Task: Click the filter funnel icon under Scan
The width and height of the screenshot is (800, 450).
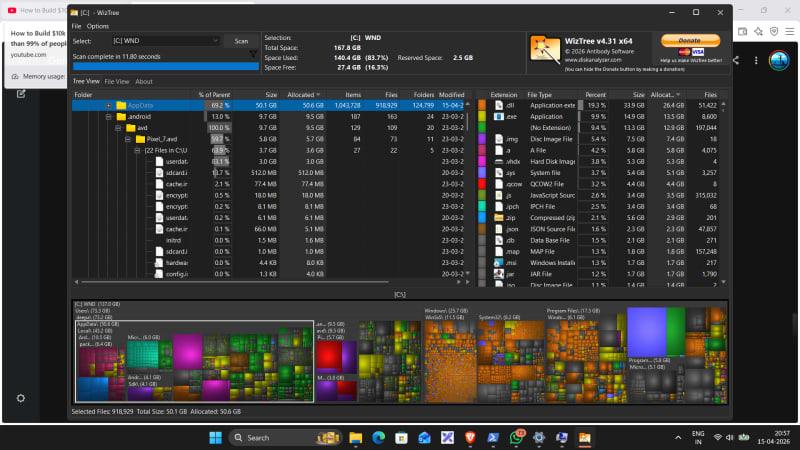Action: pos(253,54)
